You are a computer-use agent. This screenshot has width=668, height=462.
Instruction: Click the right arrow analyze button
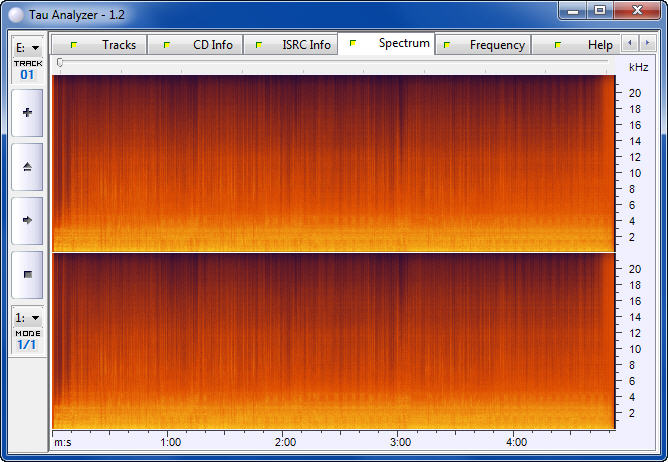[27, 220]
